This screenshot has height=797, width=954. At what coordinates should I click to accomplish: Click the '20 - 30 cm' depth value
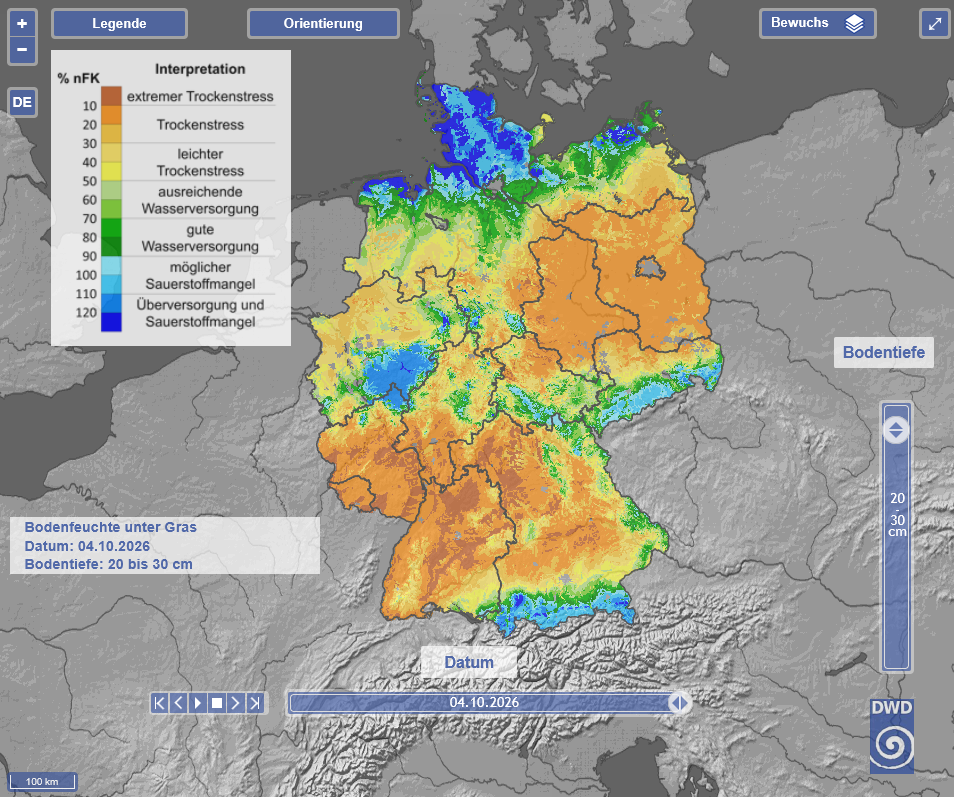pyautogui.click(x=897, y=515)
